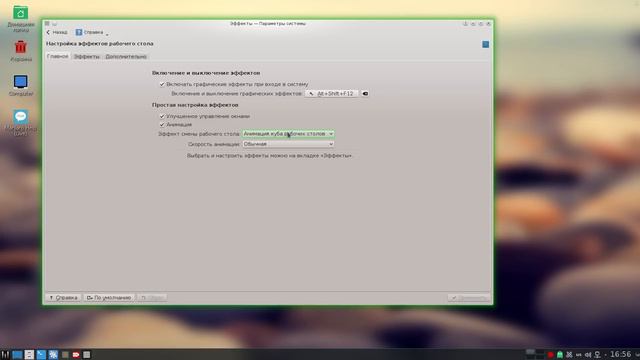Click the По умолчанию defaults button
The width and height of the screenshot is (640, 360).
pos(109,298)
